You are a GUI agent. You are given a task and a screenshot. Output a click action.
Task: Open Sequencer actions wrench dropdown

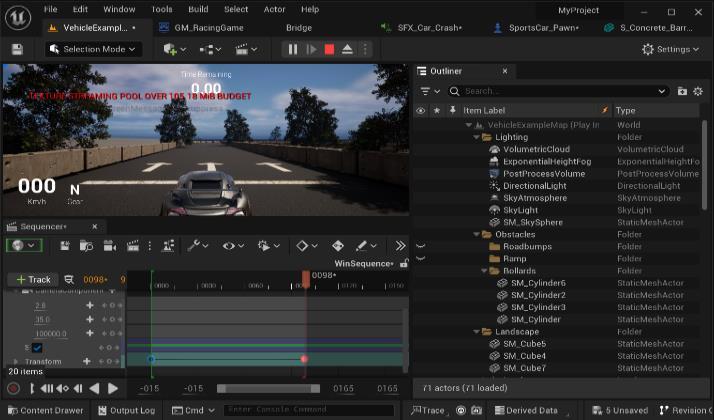tap(198, 246)
